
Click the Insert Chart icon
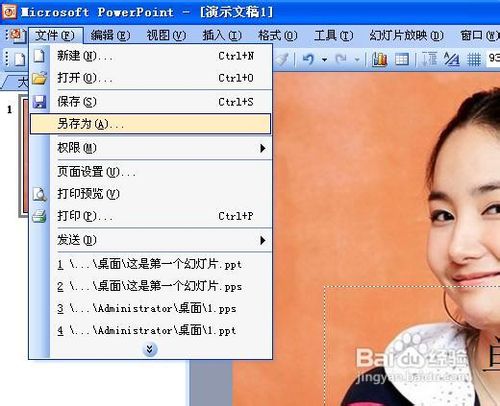(x=379, y=60)
